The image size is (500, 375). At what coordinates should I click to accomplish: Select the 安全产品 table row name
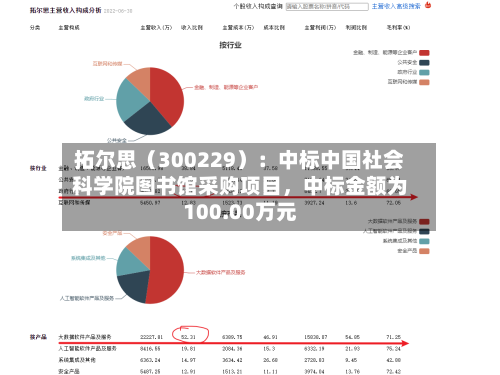[x=69, y=371]
